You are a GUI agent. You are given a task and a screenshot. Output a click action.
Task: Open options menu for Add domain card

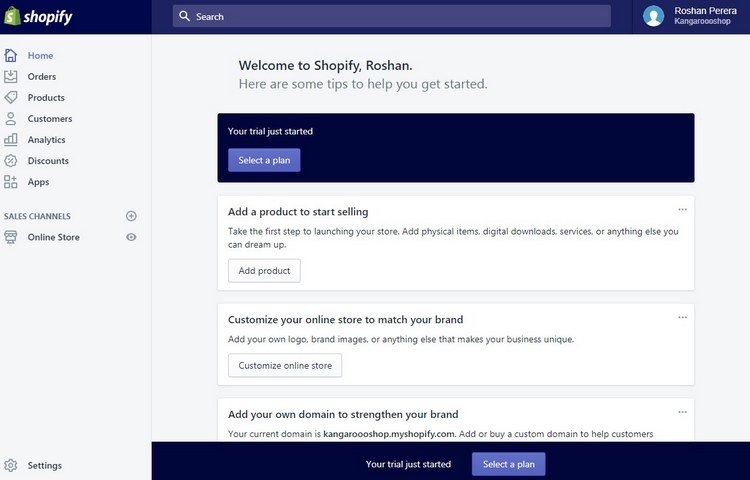(x=683, y=412)
